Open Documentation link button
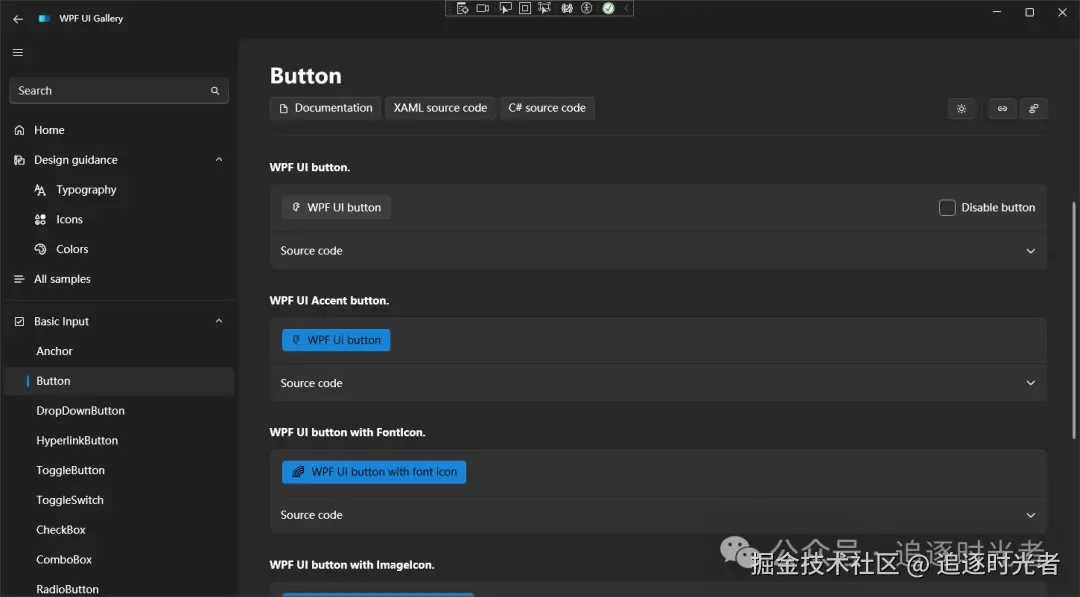This screenshot has height=597, width=1080. coord(325,108)
